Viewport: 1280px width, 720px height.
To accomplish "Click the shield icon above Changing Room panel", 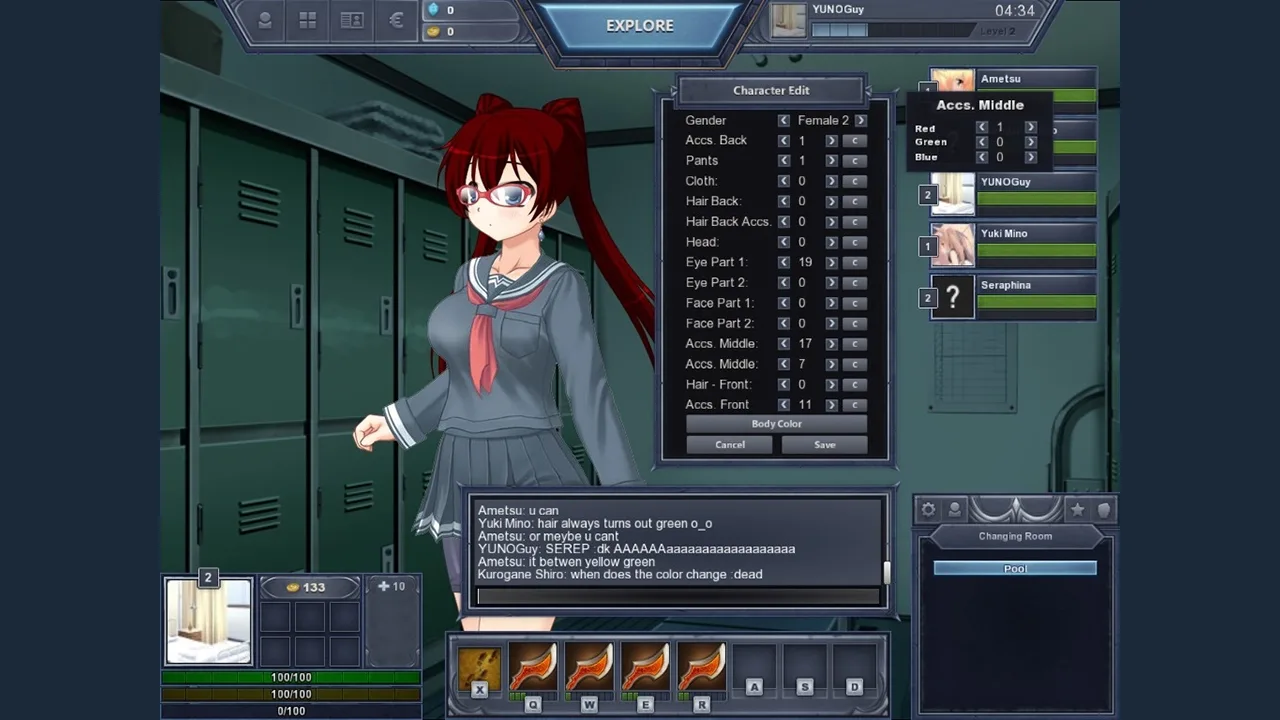I will 1104,510.
